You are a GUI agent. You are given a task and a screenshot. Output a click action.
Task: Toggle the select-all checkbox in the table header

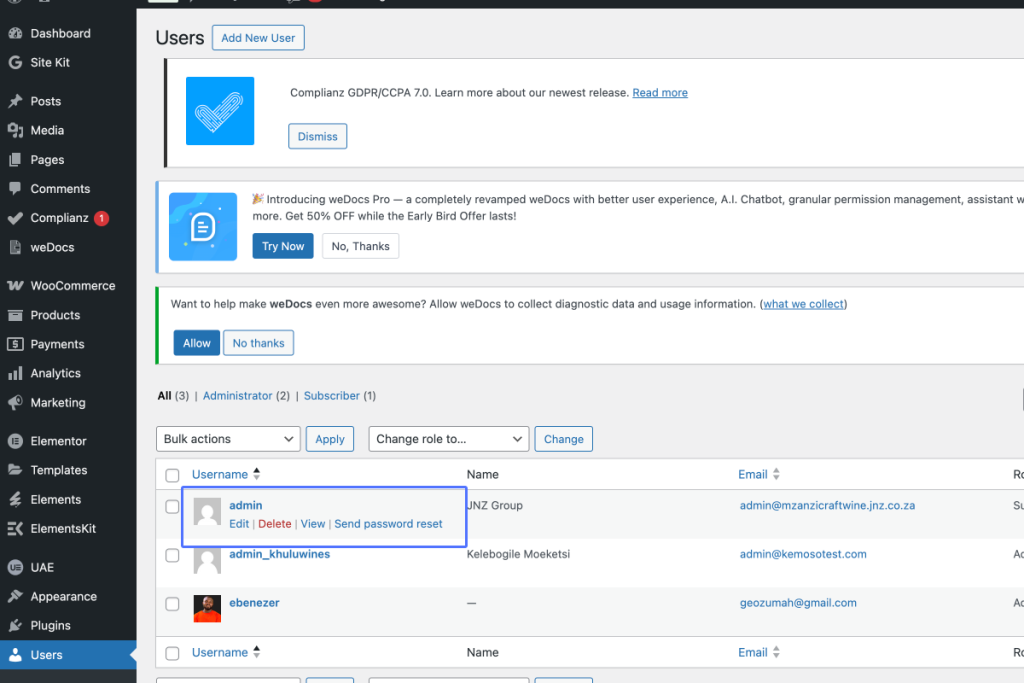[x=172, y=475]
